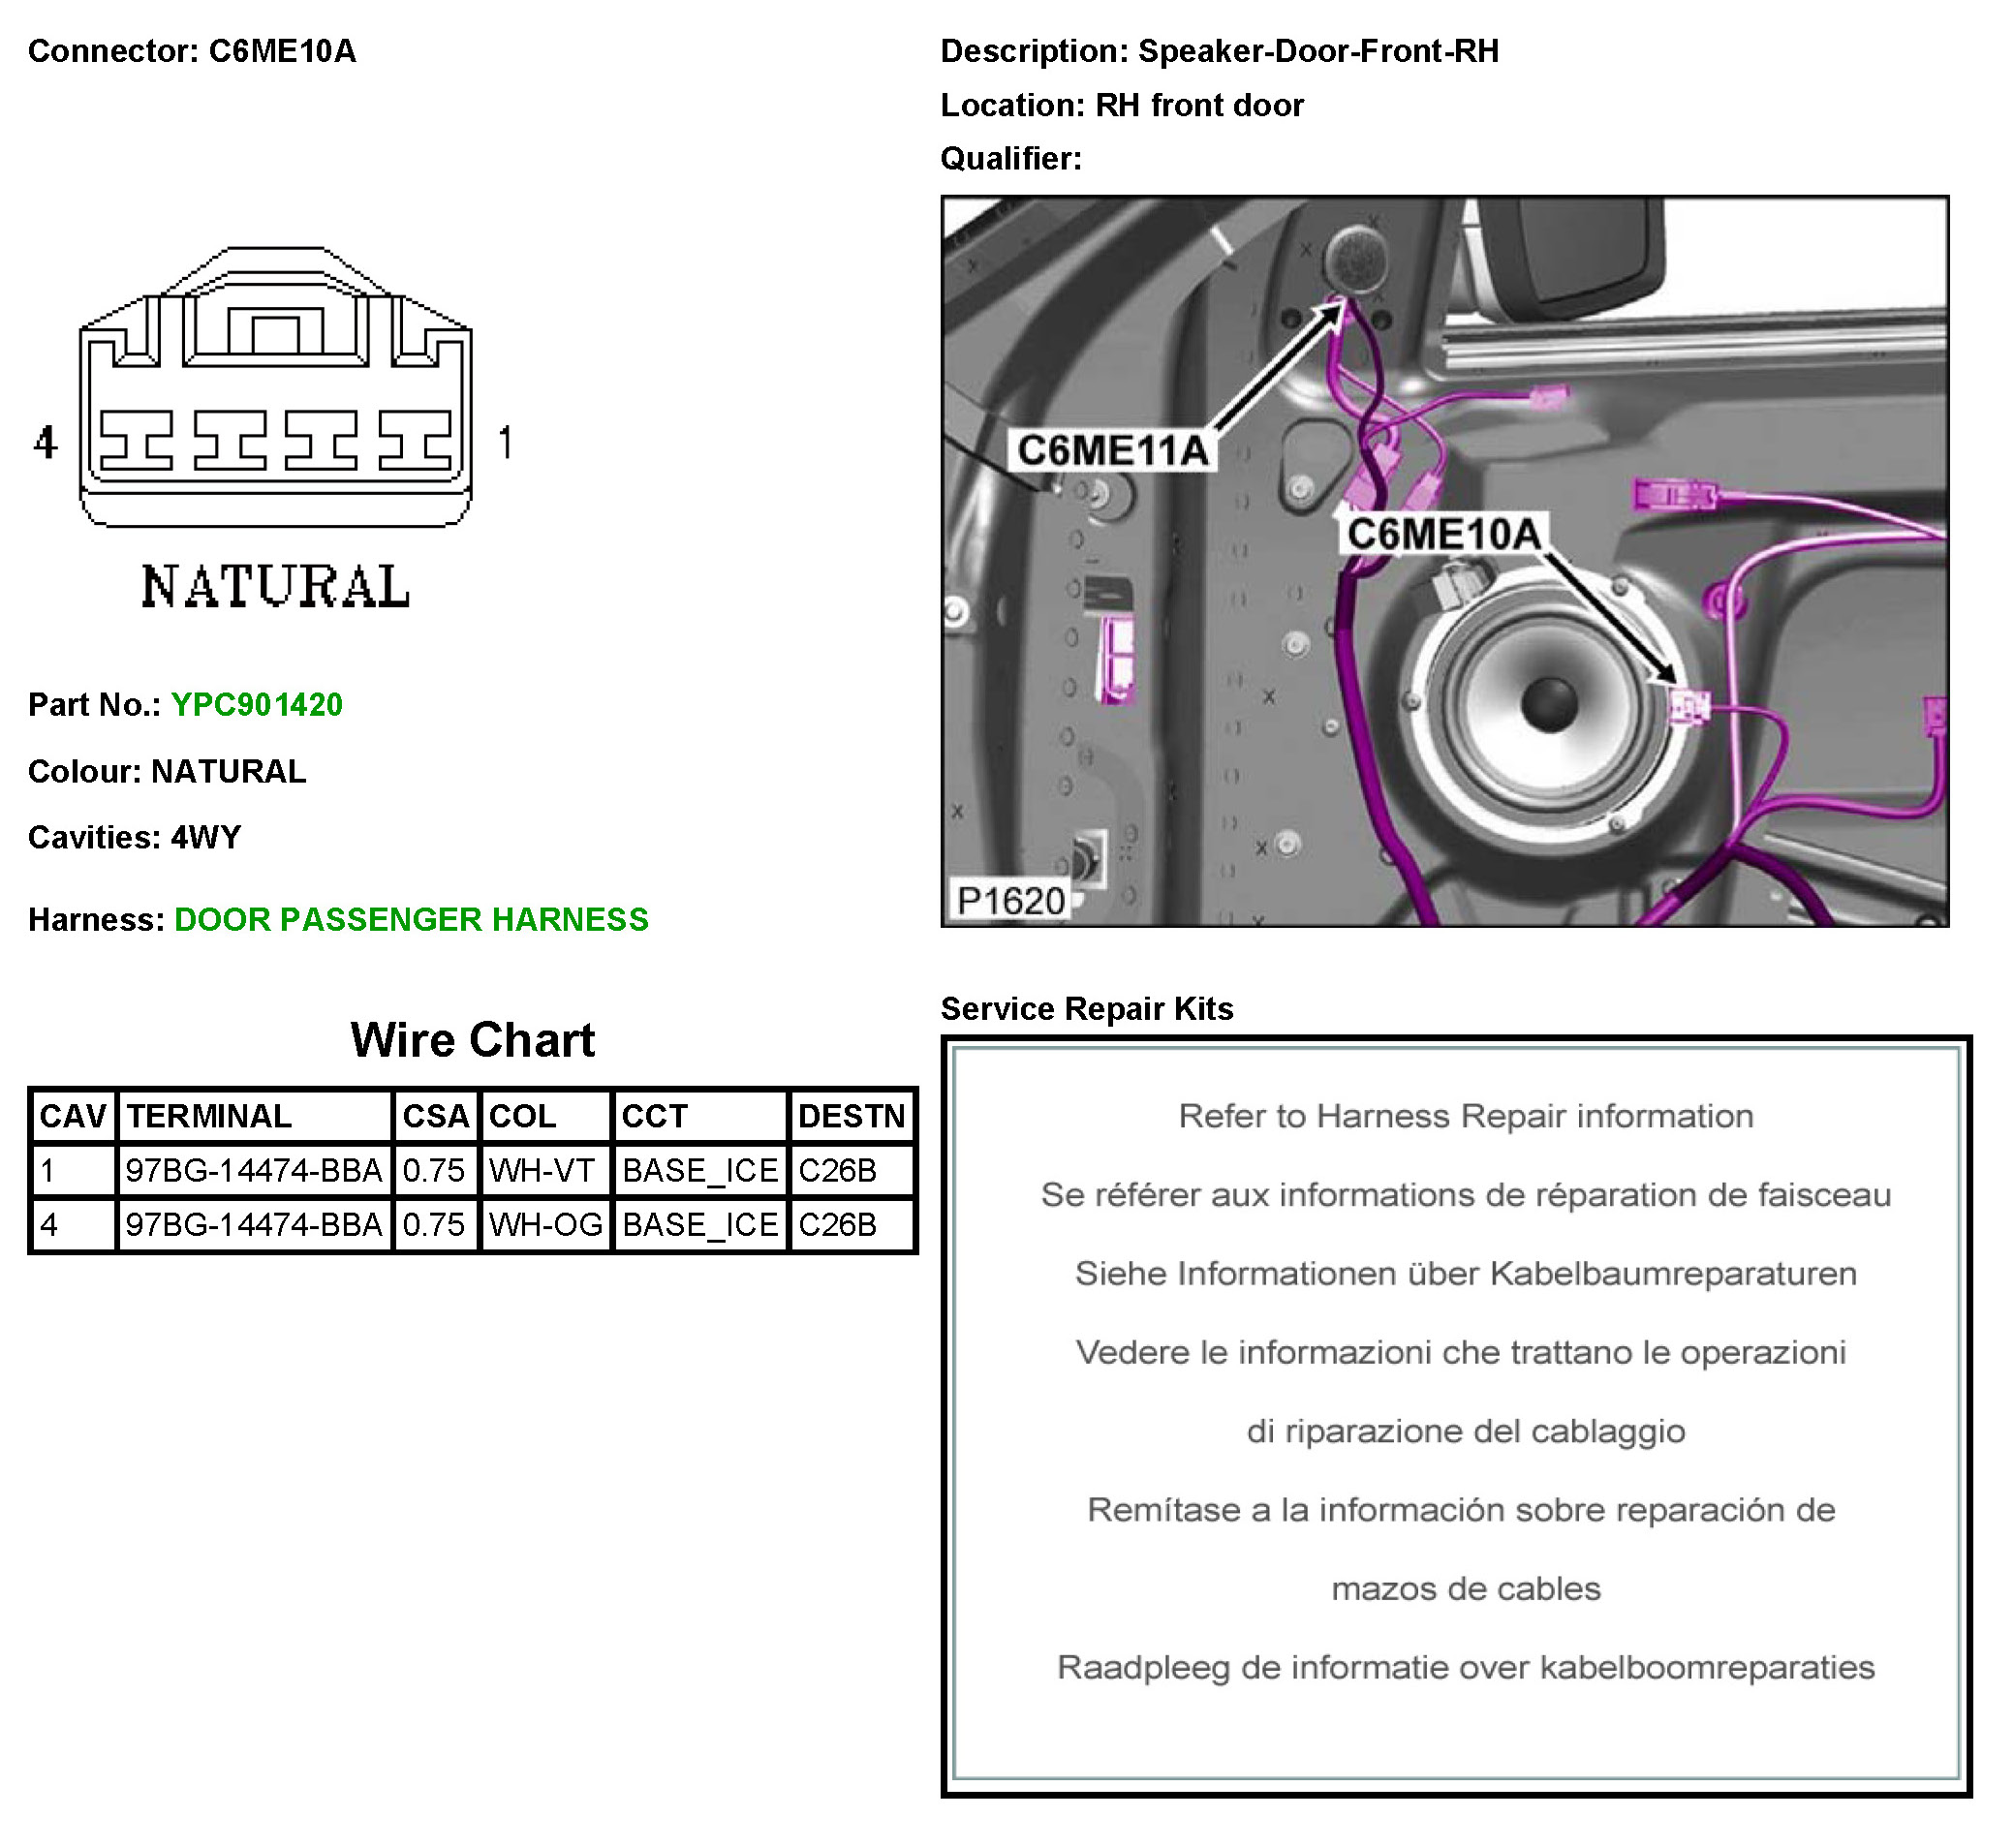Click terminal 97BG-14474-BBA in cavity 1 row
The image size is (2014, 1848).
pos(254,1170)
